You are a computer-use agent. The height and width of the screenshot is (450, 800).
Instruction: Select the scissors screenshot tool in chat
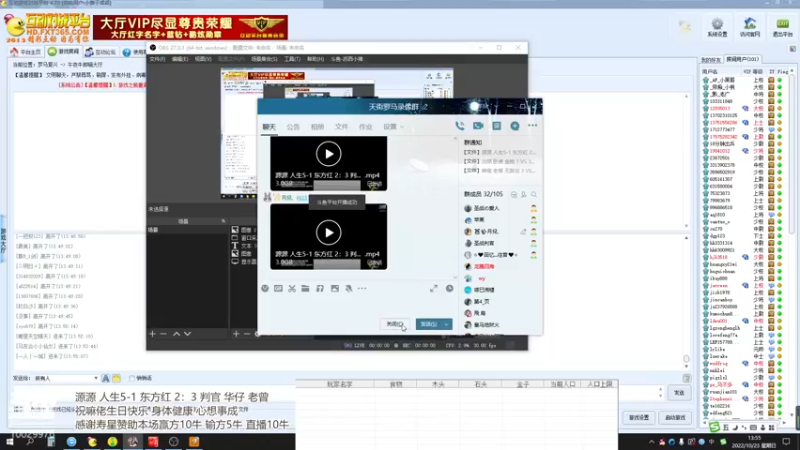click(x=292, y=288)
